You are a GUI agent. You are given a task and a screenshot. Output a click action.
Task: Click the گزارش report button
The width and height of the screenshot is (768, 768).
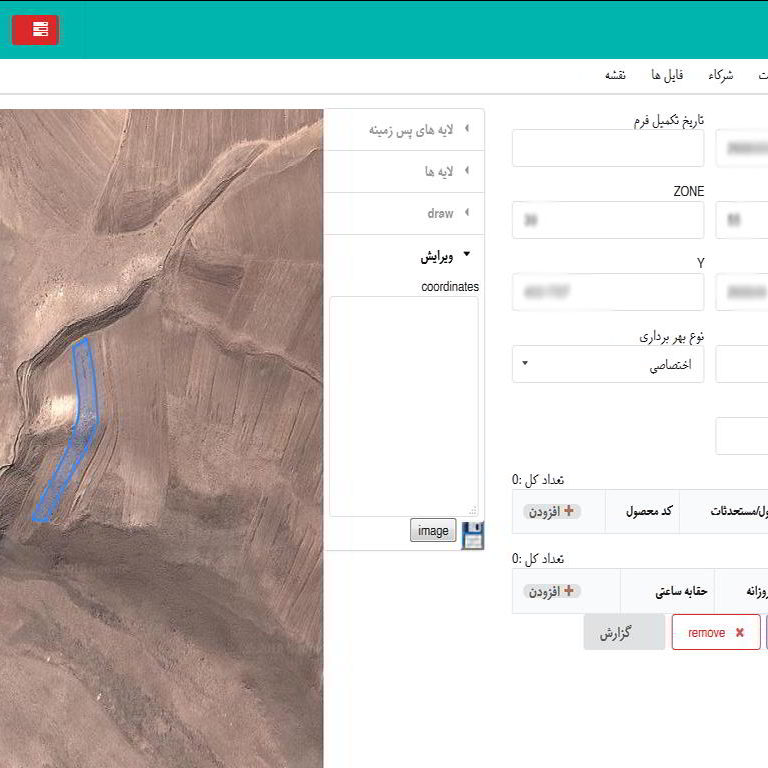click(x=624, y=633)
